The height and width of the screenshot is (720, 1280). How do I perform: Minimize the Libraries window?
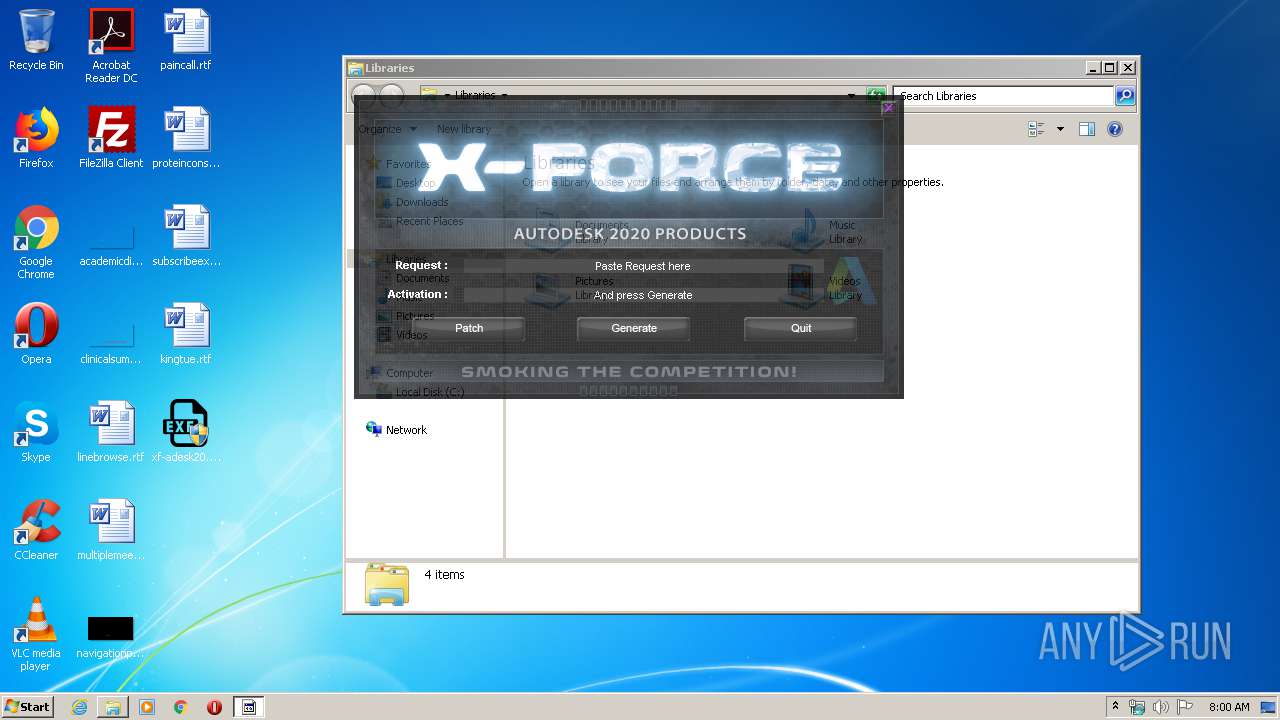pyautogui.click(x=1093, y=68)
